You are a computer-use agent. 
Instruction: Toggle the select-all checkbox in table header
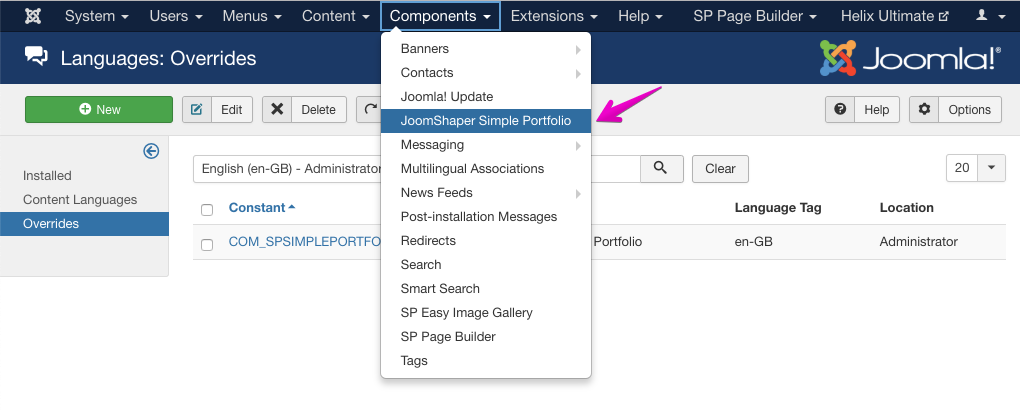(x=207, y=210)
